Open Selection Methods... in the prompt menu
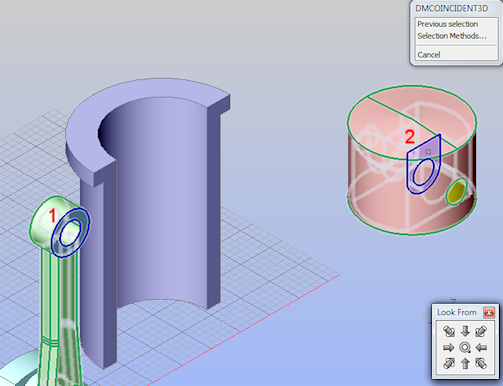The width and height of the screenshot is (503, 386). click(x=452, y=36)
